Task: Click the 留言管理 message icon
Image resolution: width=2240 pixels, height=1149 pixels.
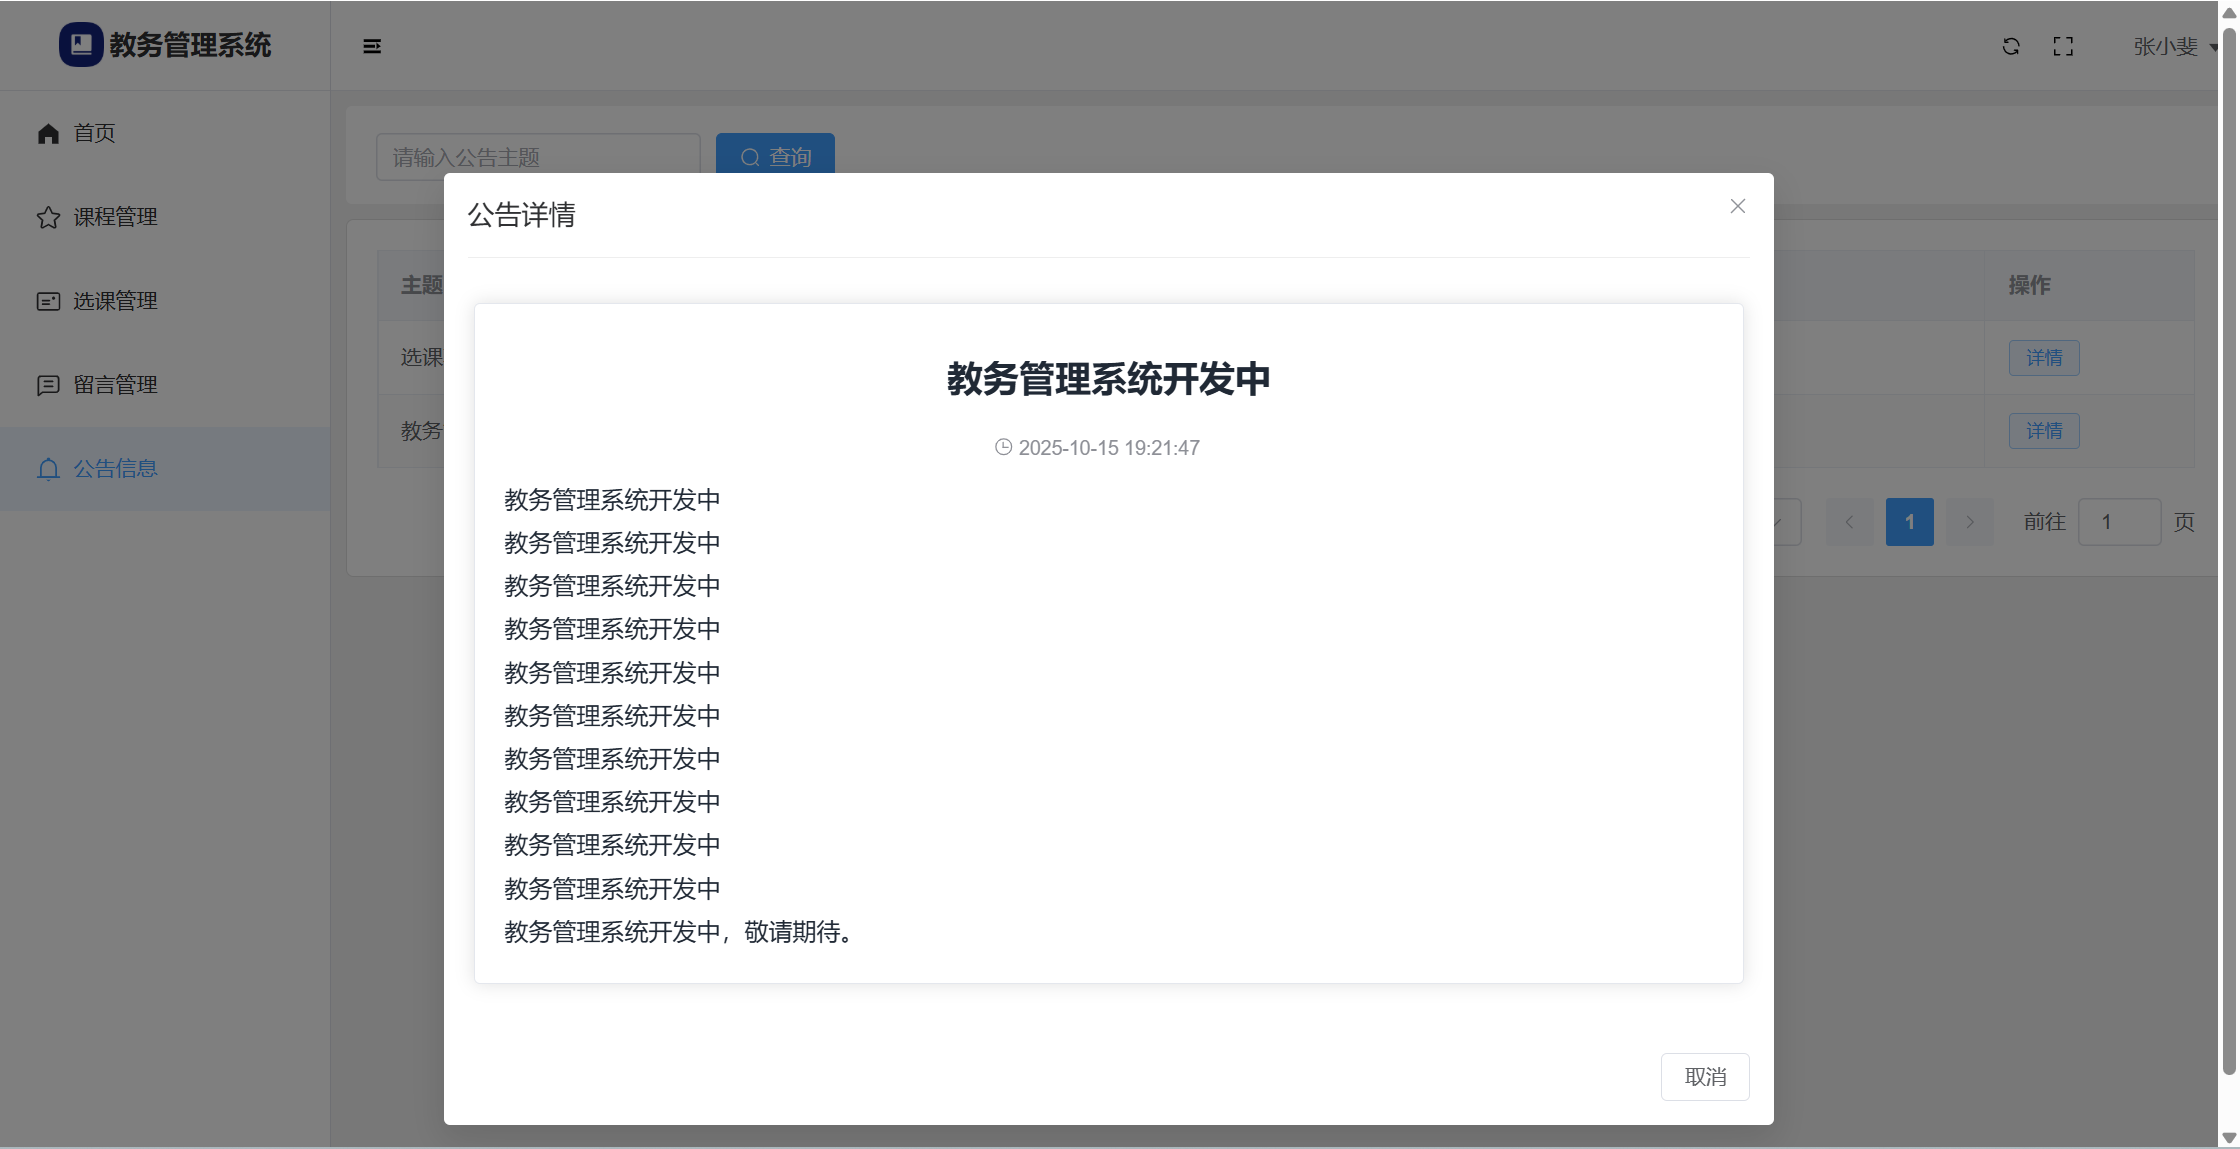Action: (x=48, y=385)
